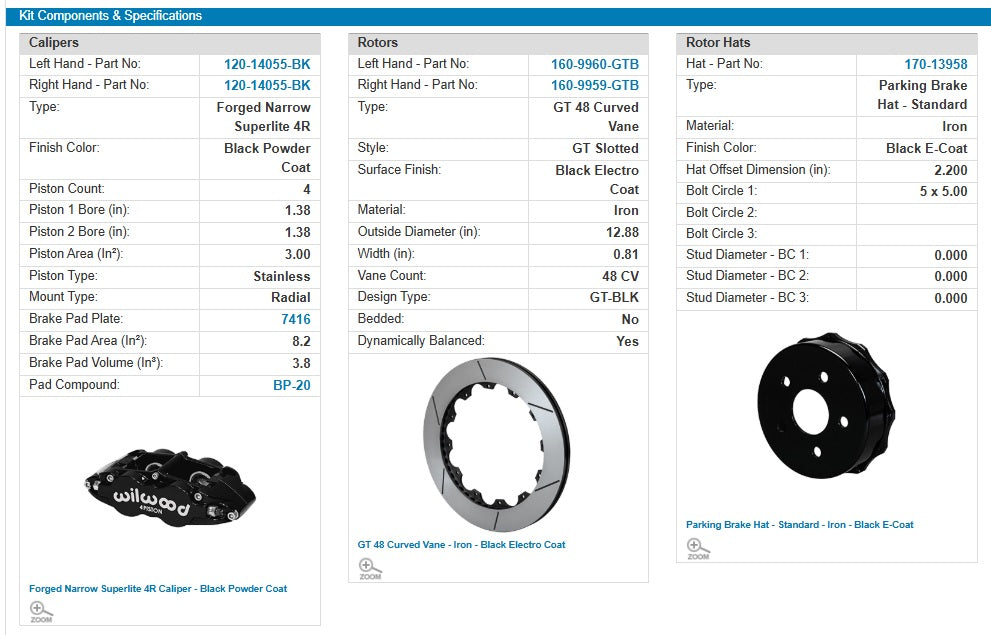This screenshot has height=635, width=991.
Task: Click zoom icon under rotor image
Action: click(x=370, y=568)
